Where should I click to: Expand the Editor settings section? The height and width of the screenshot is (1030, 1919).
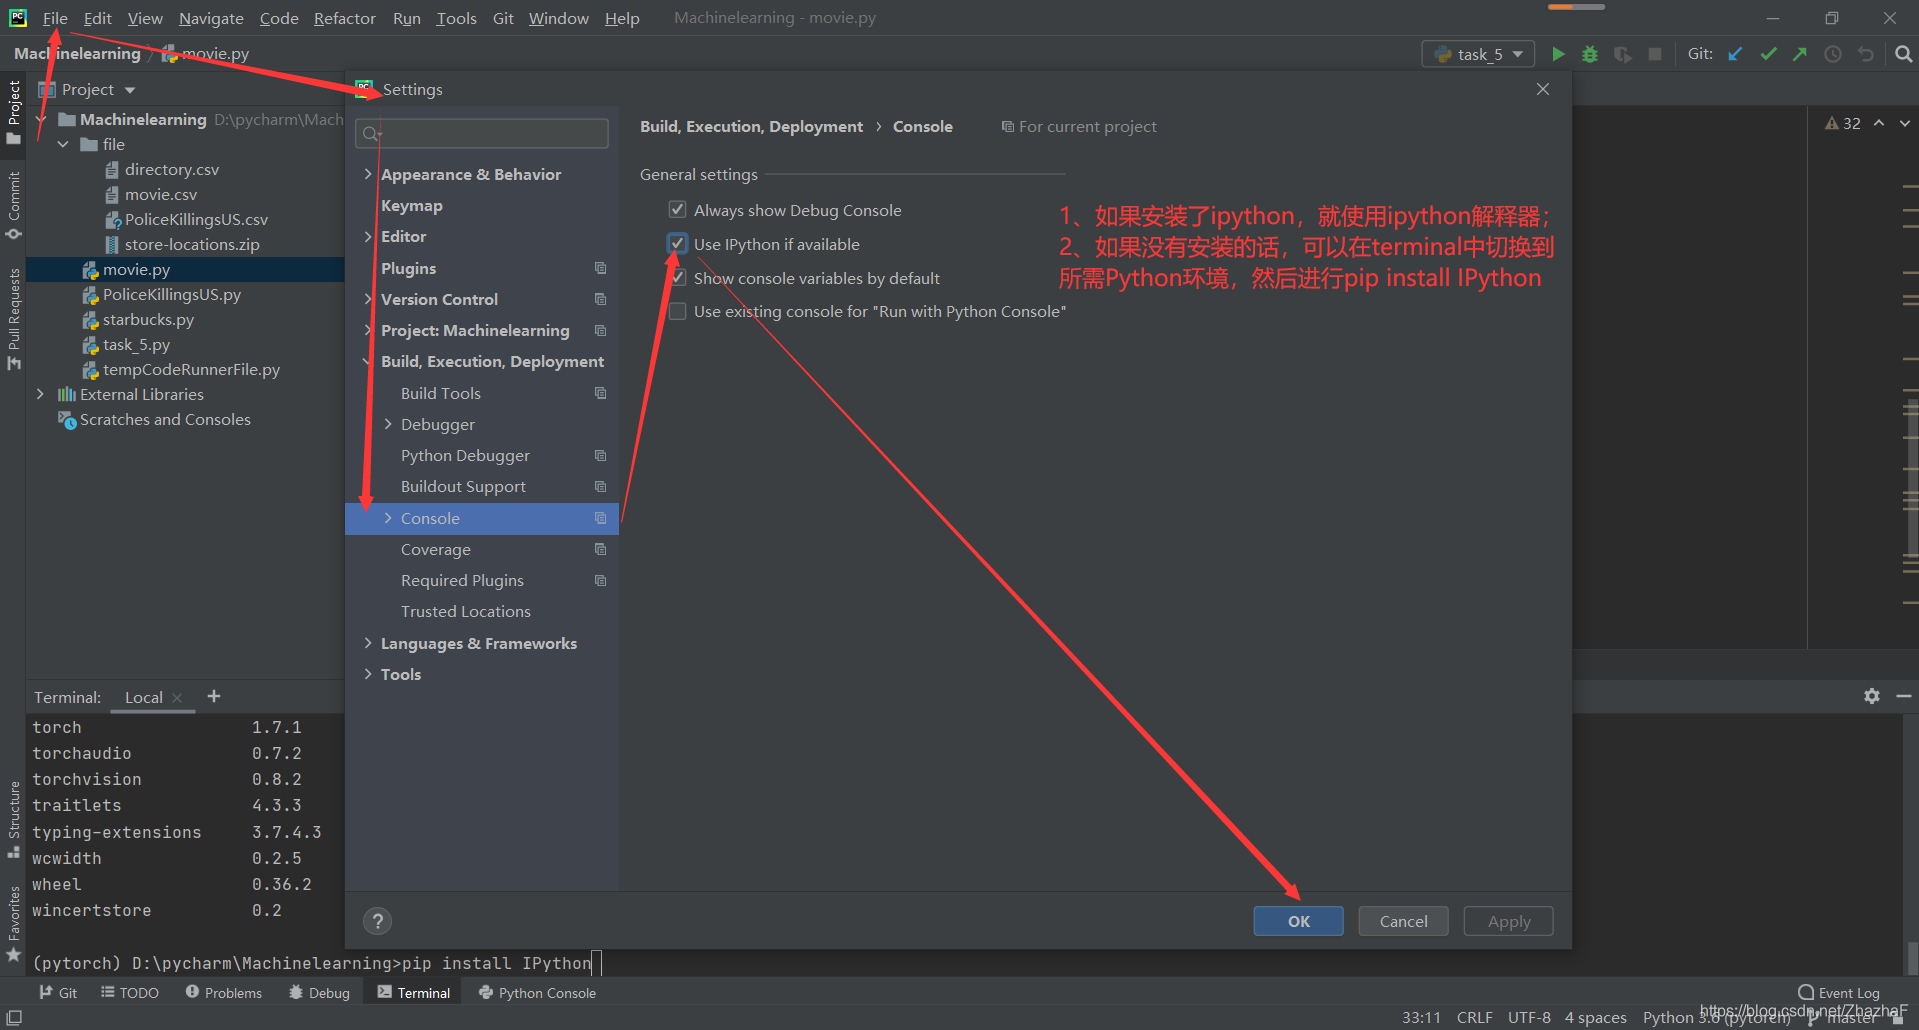(x=368, y=236)
